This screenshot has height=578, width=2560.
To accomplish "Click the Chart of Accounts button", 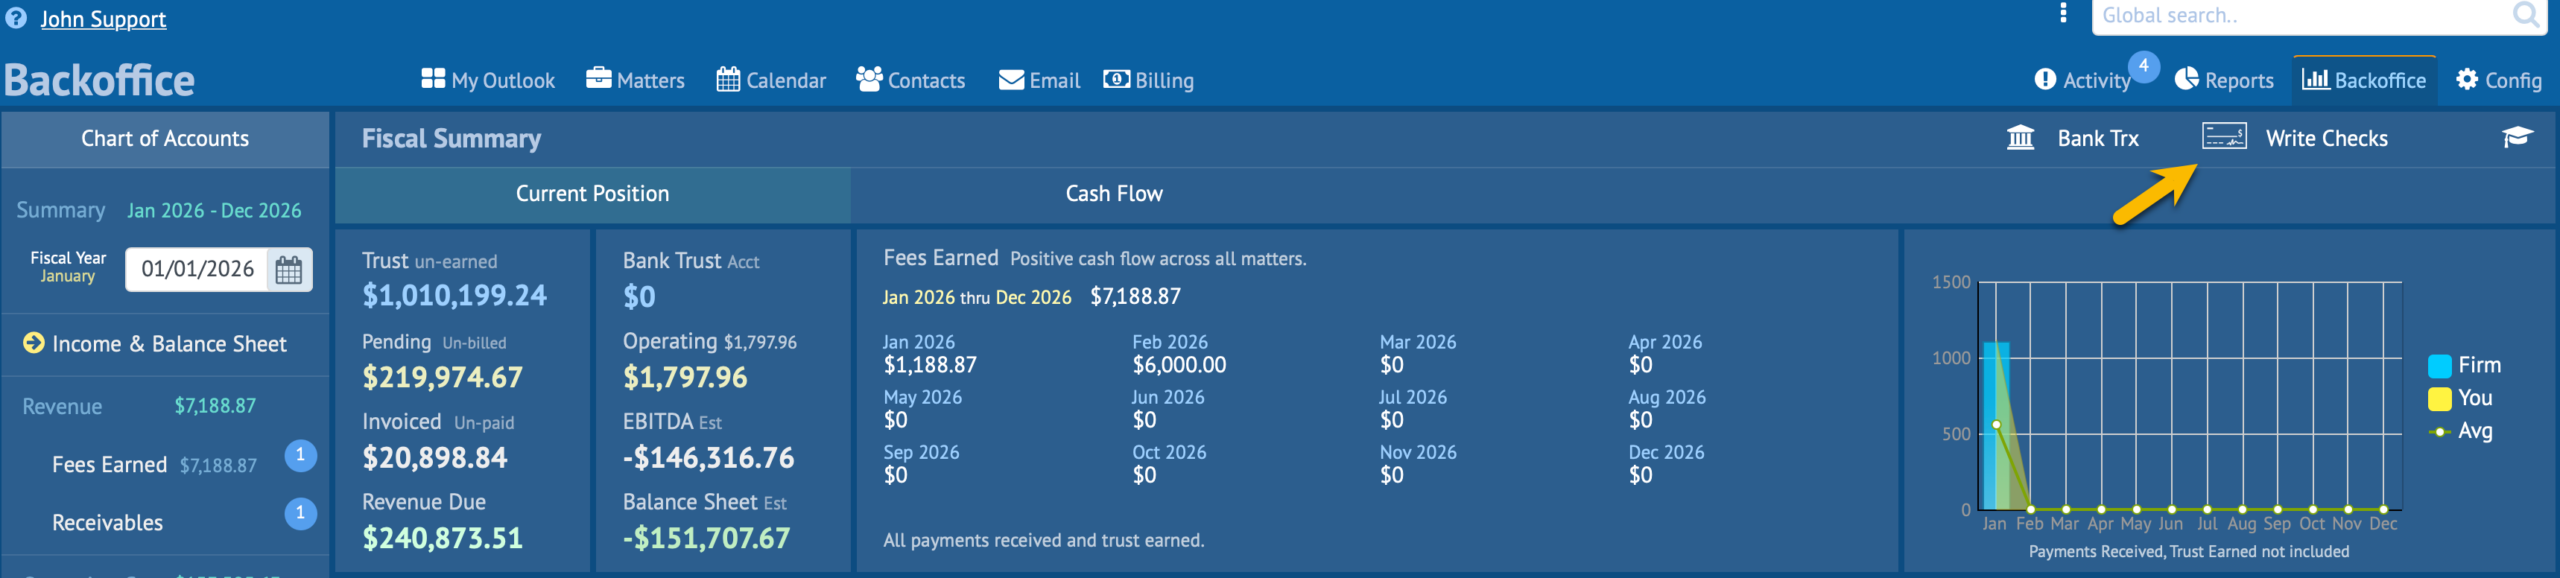I will (x=165, y=139).
